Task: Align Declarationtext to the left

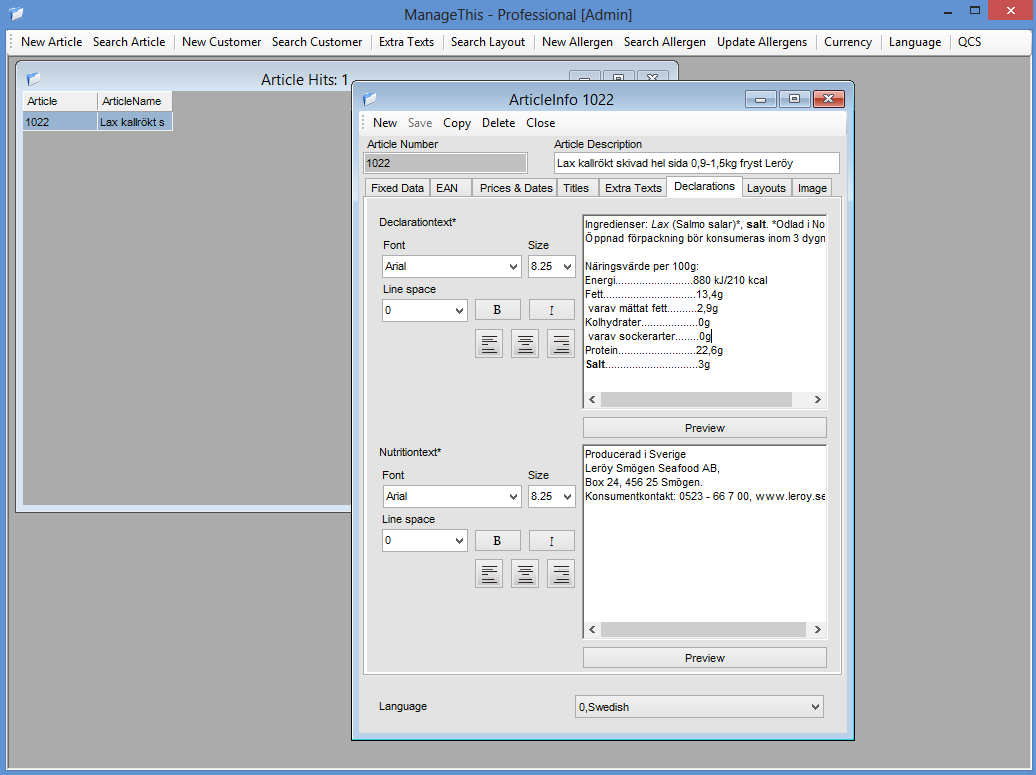Action: (489, 344)
